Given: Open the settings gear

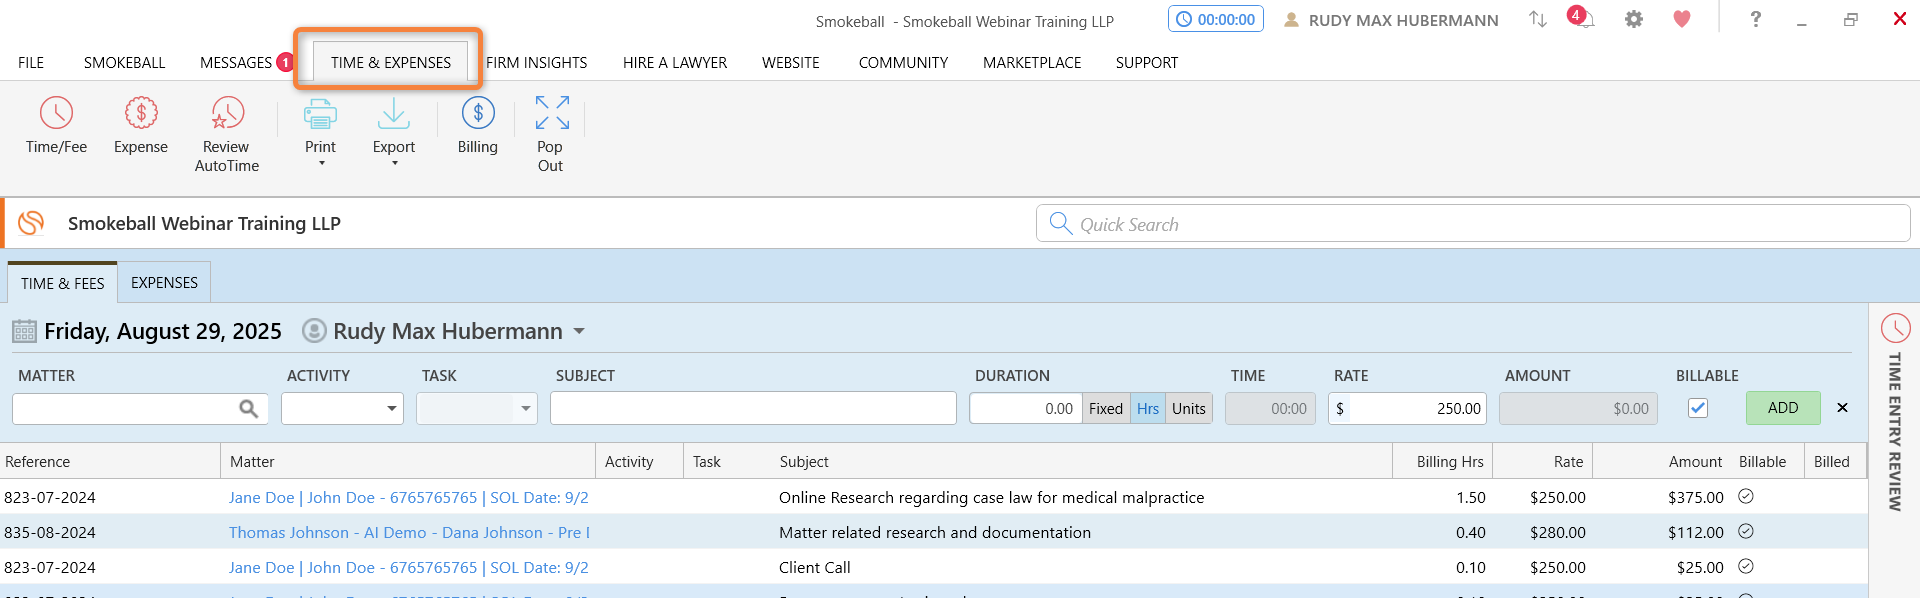Looking at the screenshot, I should click(x=1634, y=19).
